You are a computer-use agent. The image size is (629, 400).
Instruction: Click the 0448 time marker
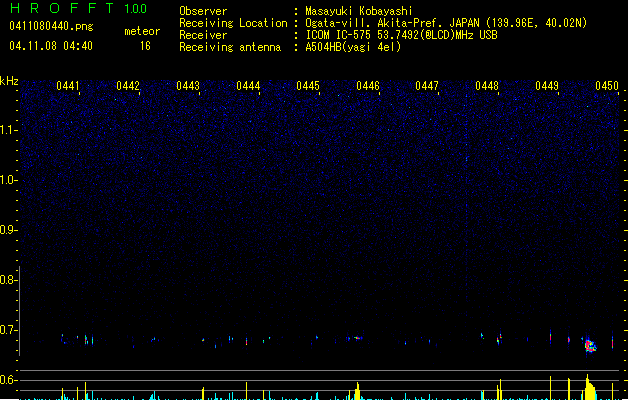pos(487,86)
